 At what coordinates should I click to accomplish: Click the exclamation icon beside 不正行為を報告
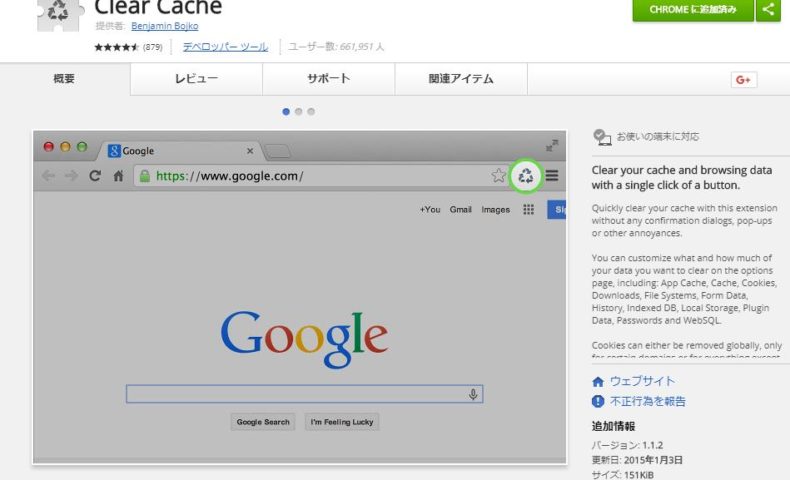coord(598,401)
